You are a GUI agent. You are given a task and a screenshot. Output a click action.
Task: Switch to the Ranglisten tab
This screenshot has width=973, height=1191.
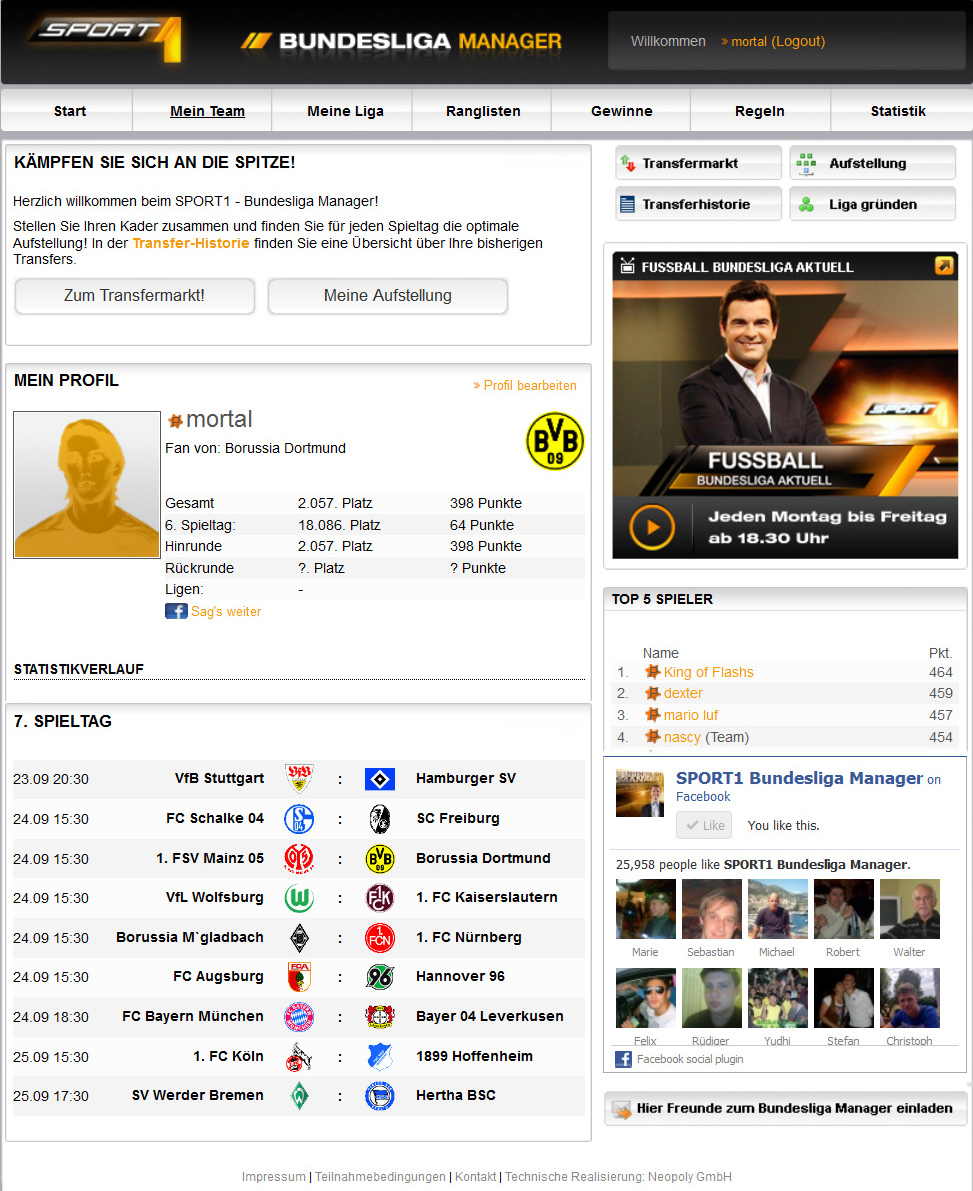(483, 111)
